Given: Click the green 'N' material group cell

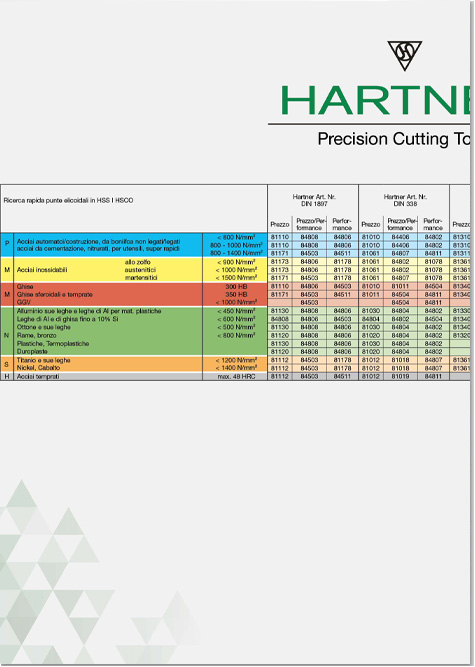Looking at the screenshot, I should point(7,335).
